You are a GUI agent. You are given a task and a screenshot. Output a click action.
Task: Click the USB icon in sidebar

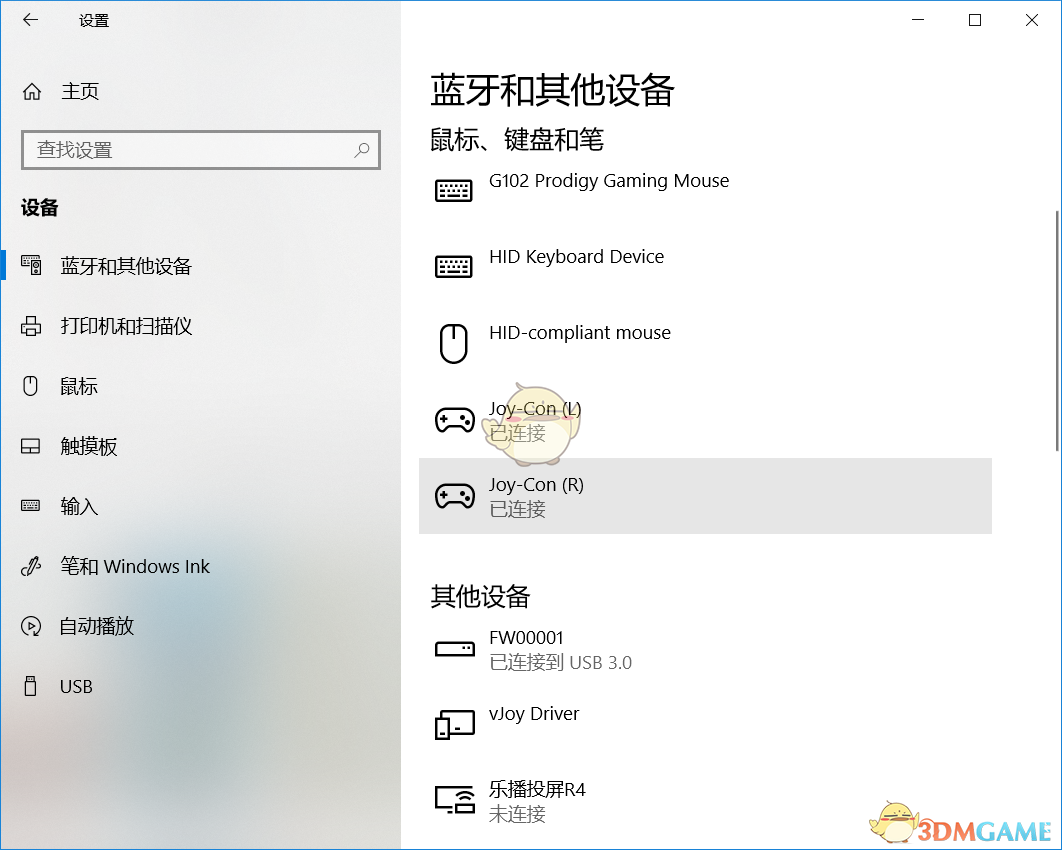point(30,685)
